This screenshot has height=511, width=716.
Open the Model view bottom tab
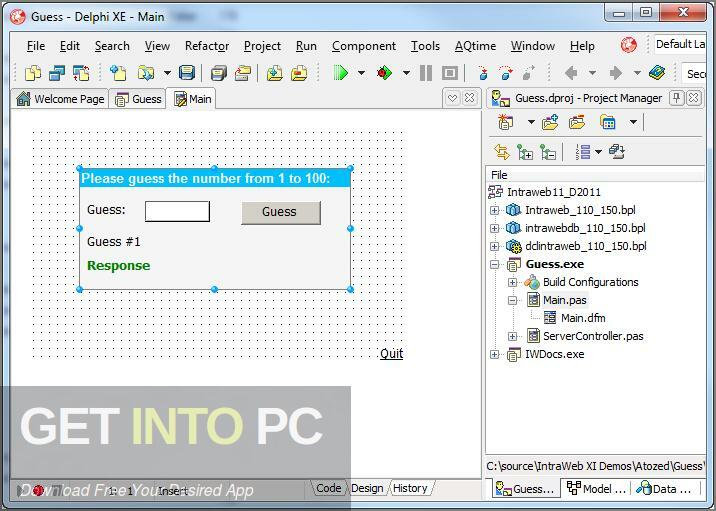[595, 489]
